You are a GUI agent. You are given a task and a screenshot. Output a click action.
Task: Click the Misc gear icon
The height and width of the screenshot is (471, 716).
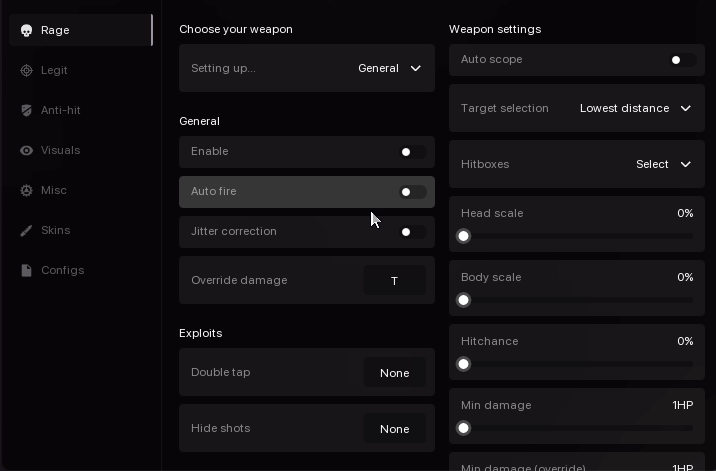click(x=27, y=191)
